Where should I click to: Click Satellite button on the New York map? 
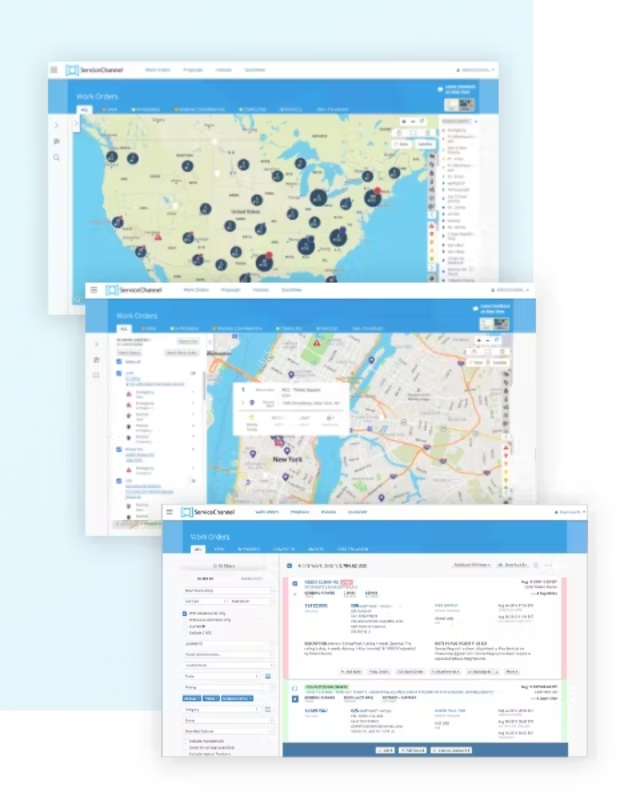(x=499, y=363)
